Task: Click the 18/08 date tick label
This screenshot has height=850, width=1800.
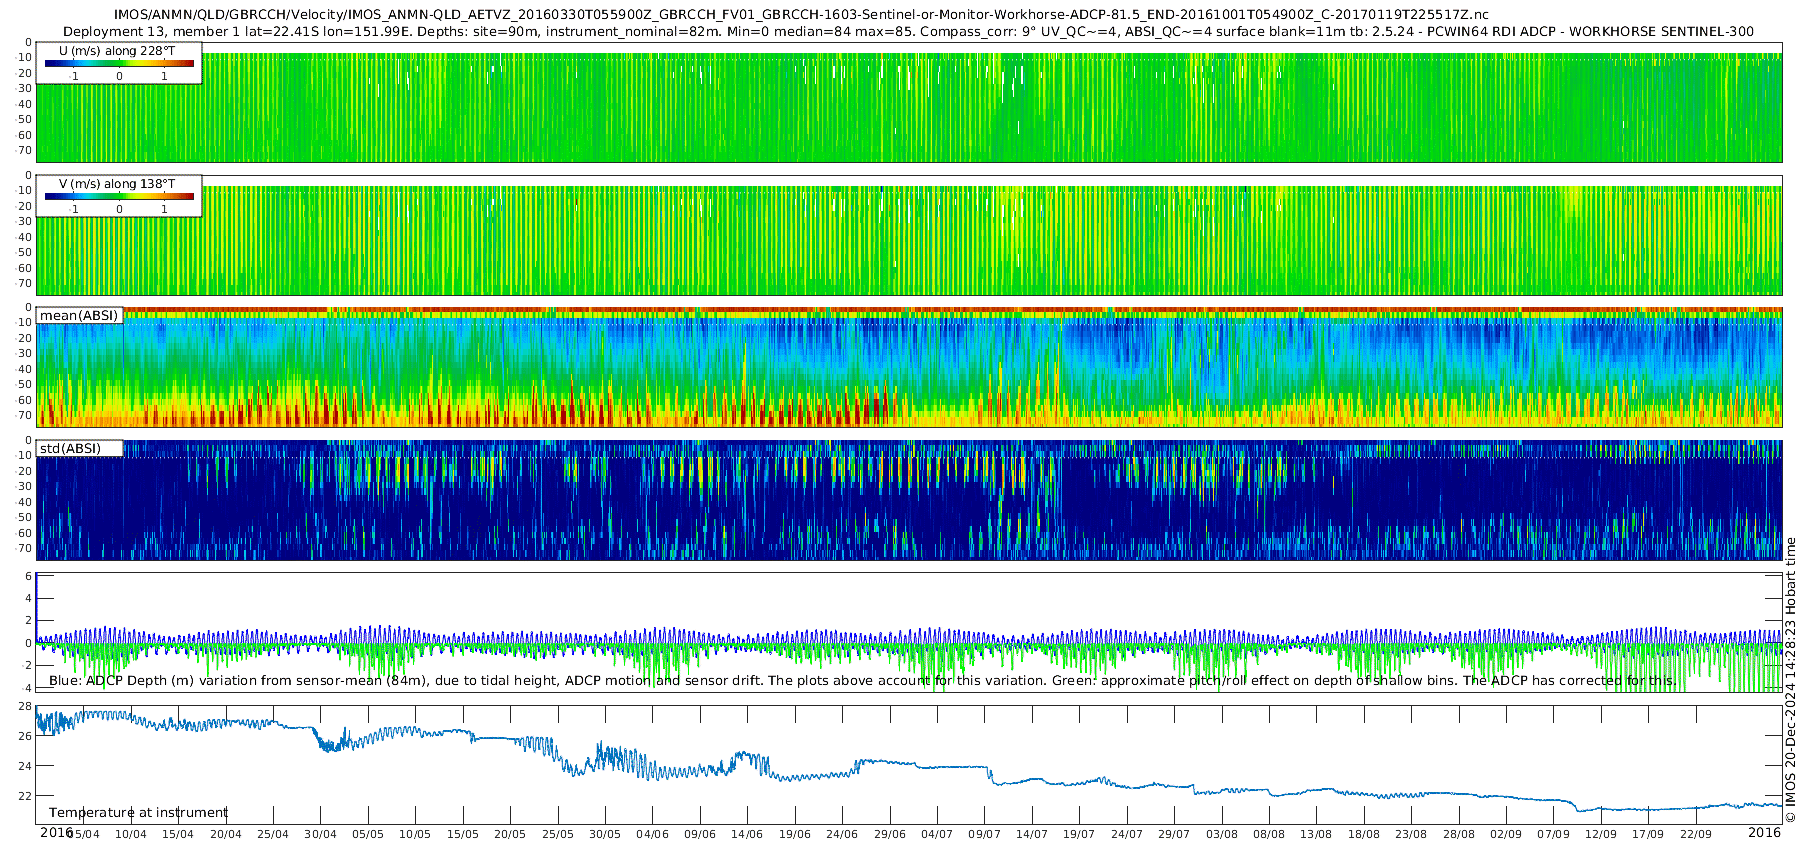Action: click(1364, 835)
